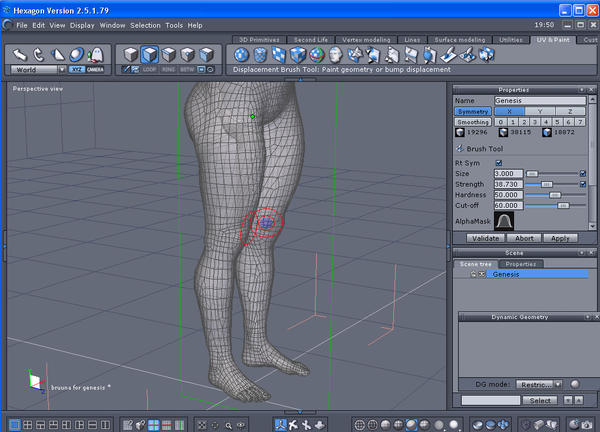Toggle the checkbox beside the Strength slider
The width and height of the screenshot is (600, 432).
coord(583,184)
